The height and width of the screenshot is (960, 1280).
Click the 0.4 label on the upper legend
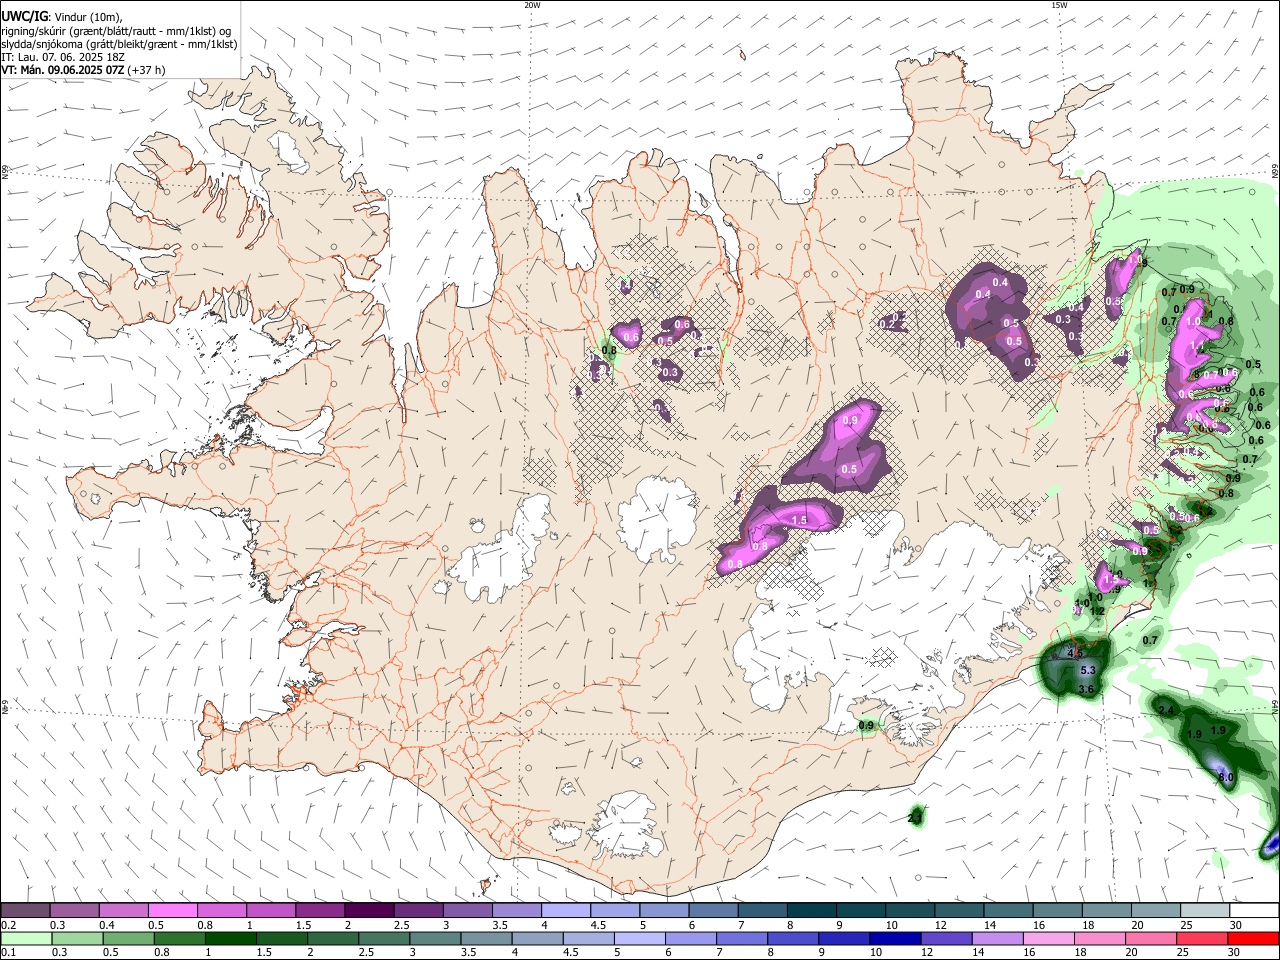(107, 925)
